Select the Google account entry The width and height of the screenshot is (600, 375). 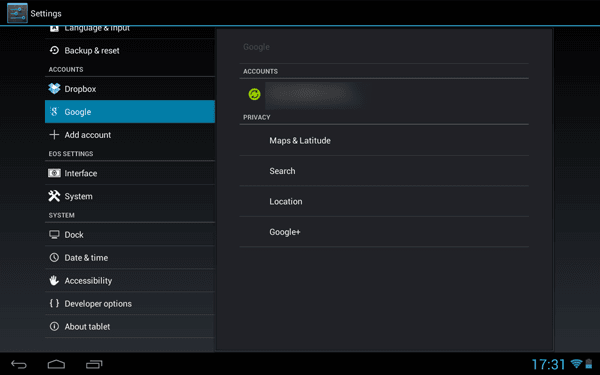click(x=130, y=111)
